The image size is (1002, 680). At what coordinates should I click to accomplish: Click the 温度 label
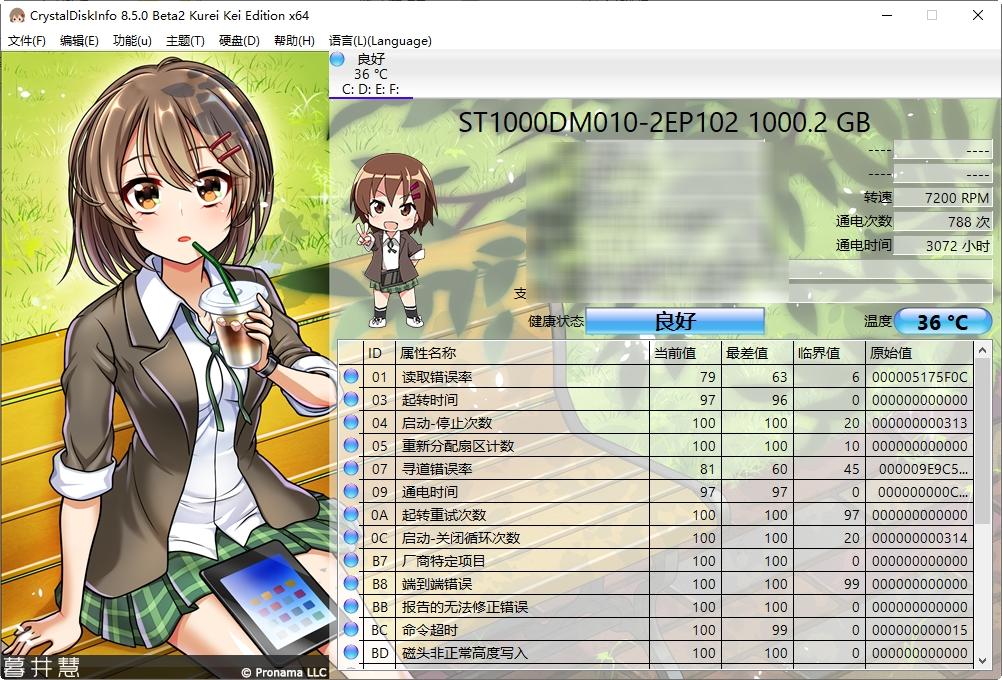tap(877, 321)
